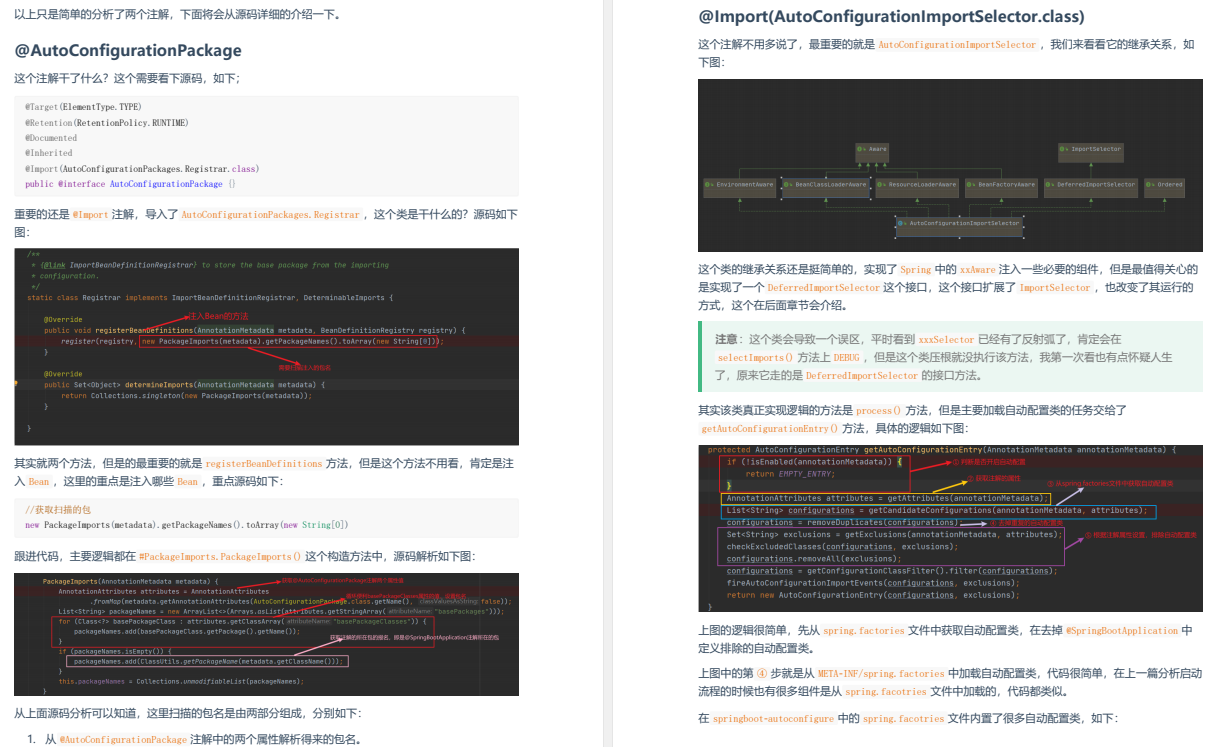The image size is (1212, 747).
Task: Click inline code registerBeanDefinitions
Action: (x=264, y=464)
